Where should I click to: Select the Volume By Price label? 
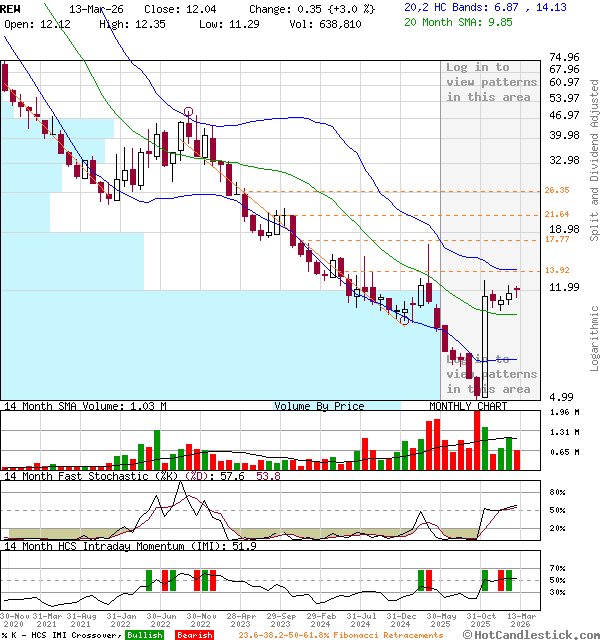(x=319, y=406)
